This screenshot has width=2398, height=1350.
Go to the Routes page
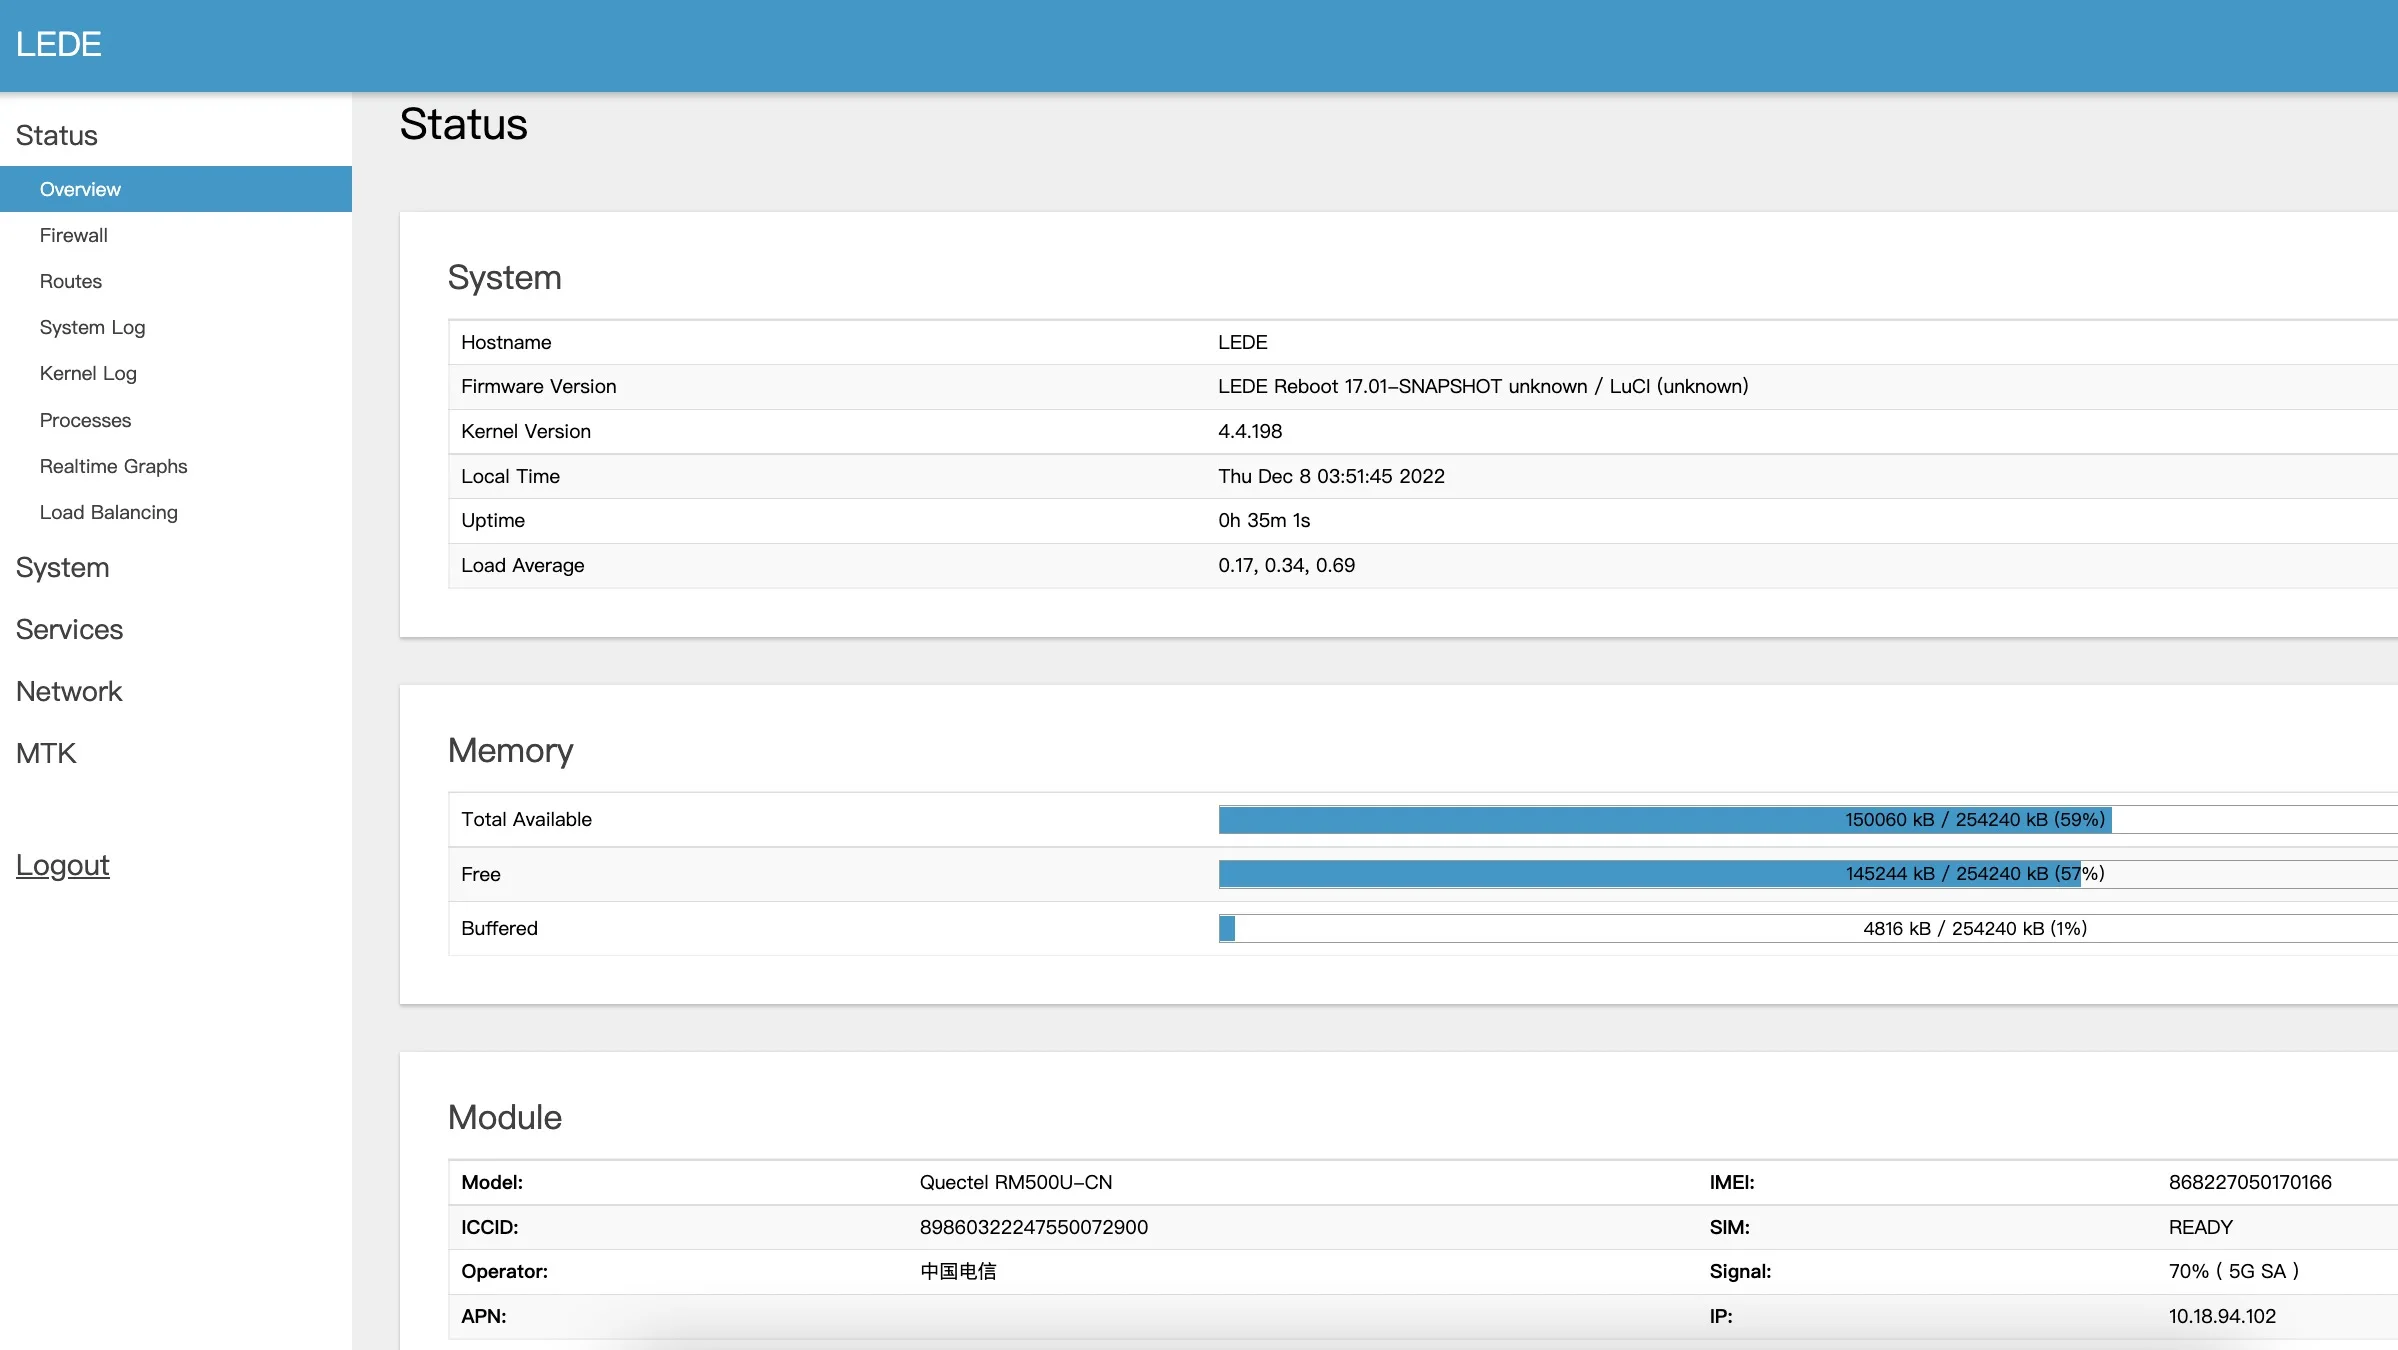pyautogui.click(x=70, y=281)
